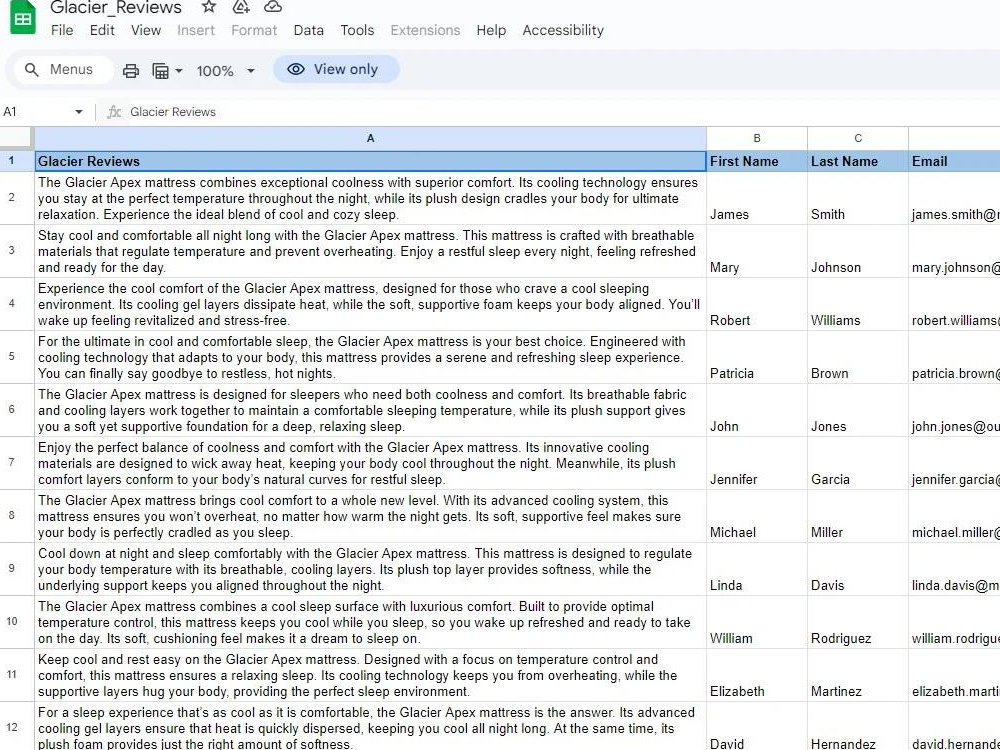The height and width of the screenshot is (750, 1000).
Task: Select row 5 header
Action: (x=11, y=357)
